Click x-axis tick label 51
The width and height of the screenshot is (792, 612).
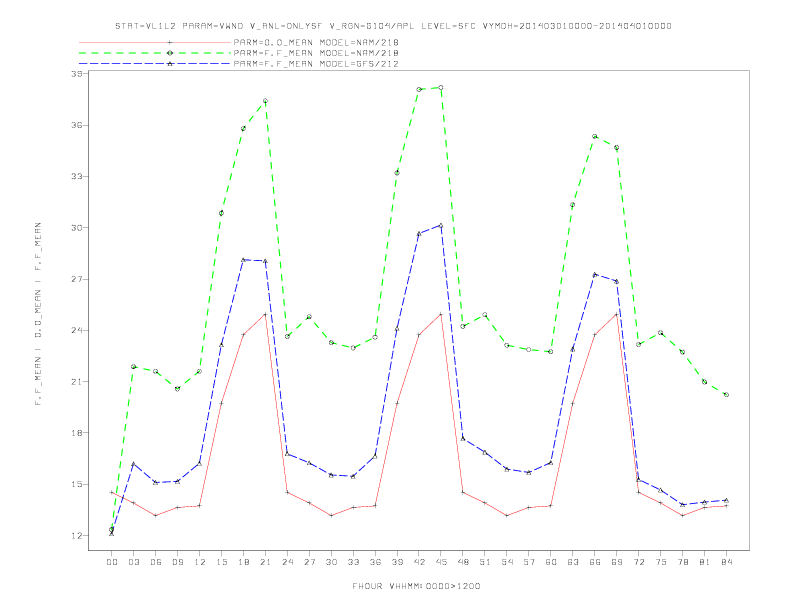click(x=485, y=562)
